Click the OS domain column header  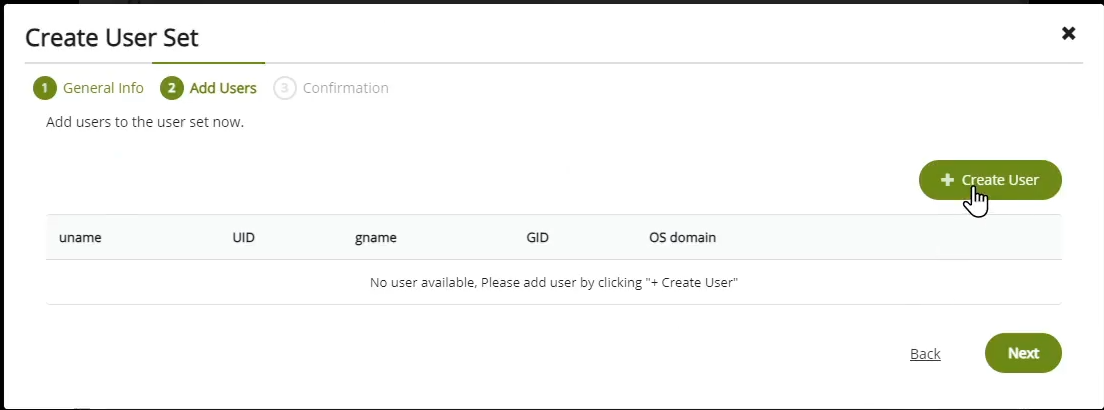point(682,237)
